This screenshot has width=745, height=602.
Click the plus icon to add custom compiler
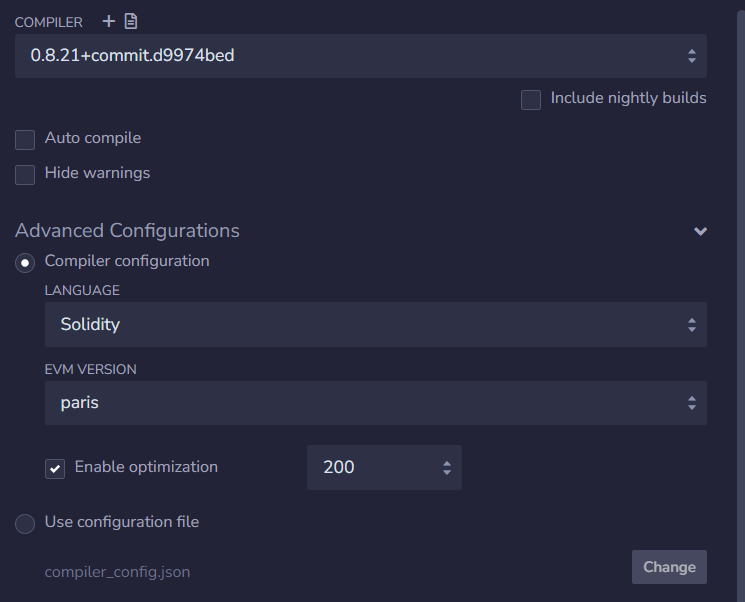coord(109,21)
